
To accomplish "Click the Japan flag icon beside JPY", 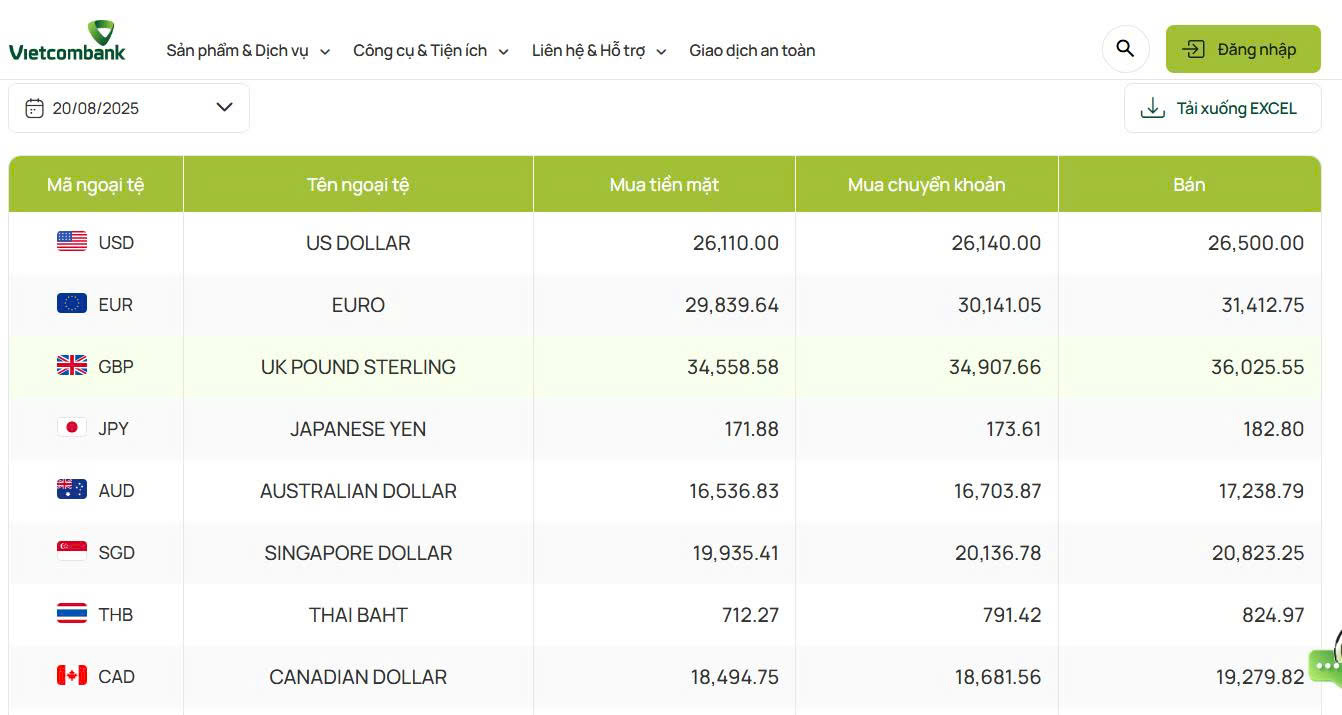I will pos(71,428).
